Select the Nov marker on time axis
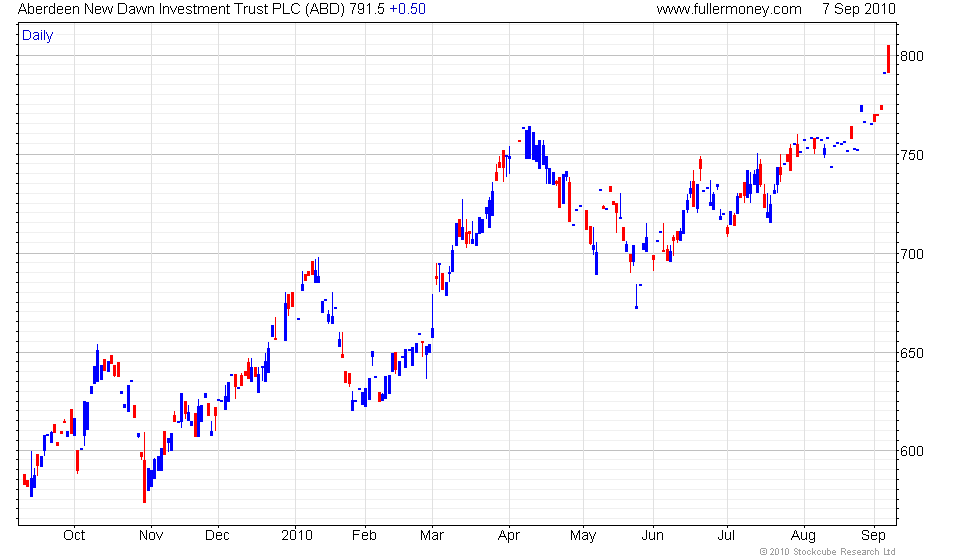980x560 pixels. pos(149,534)
